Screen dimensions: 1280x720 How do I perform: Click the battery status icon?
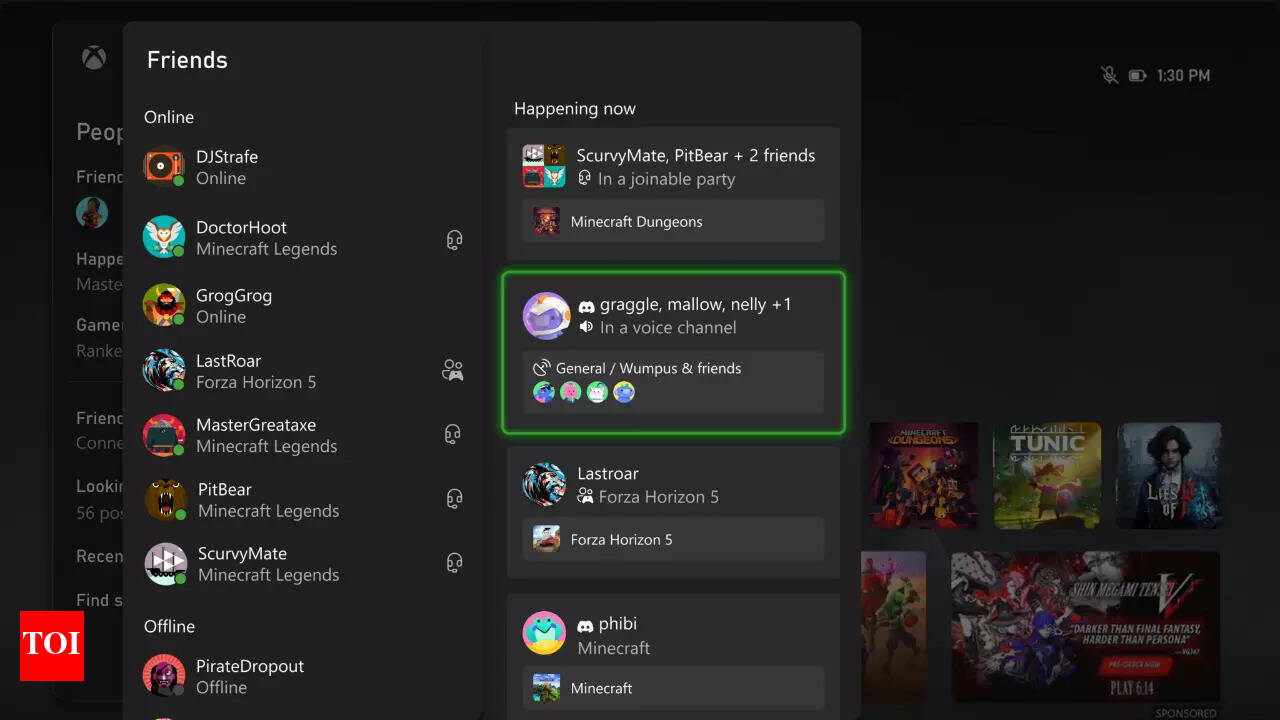pos(1137,76)
